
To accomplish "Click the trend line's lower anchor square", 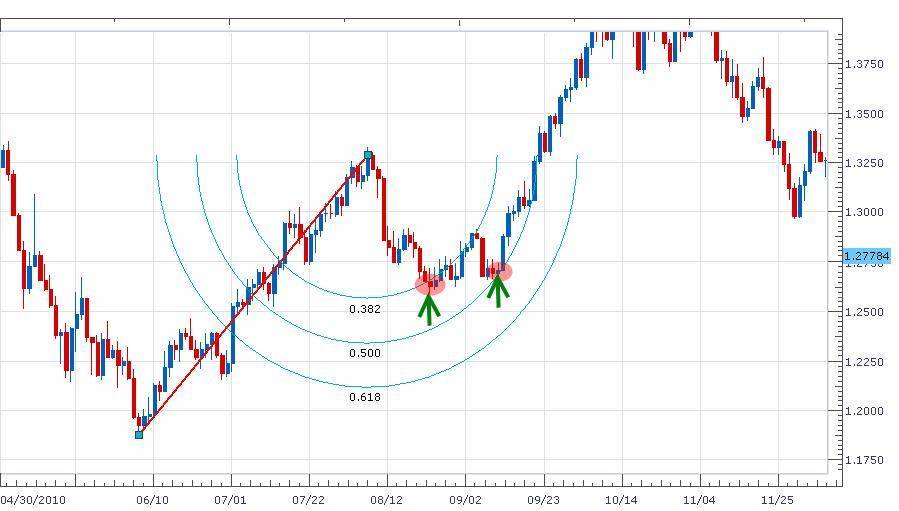I will (x=139, y=434).
